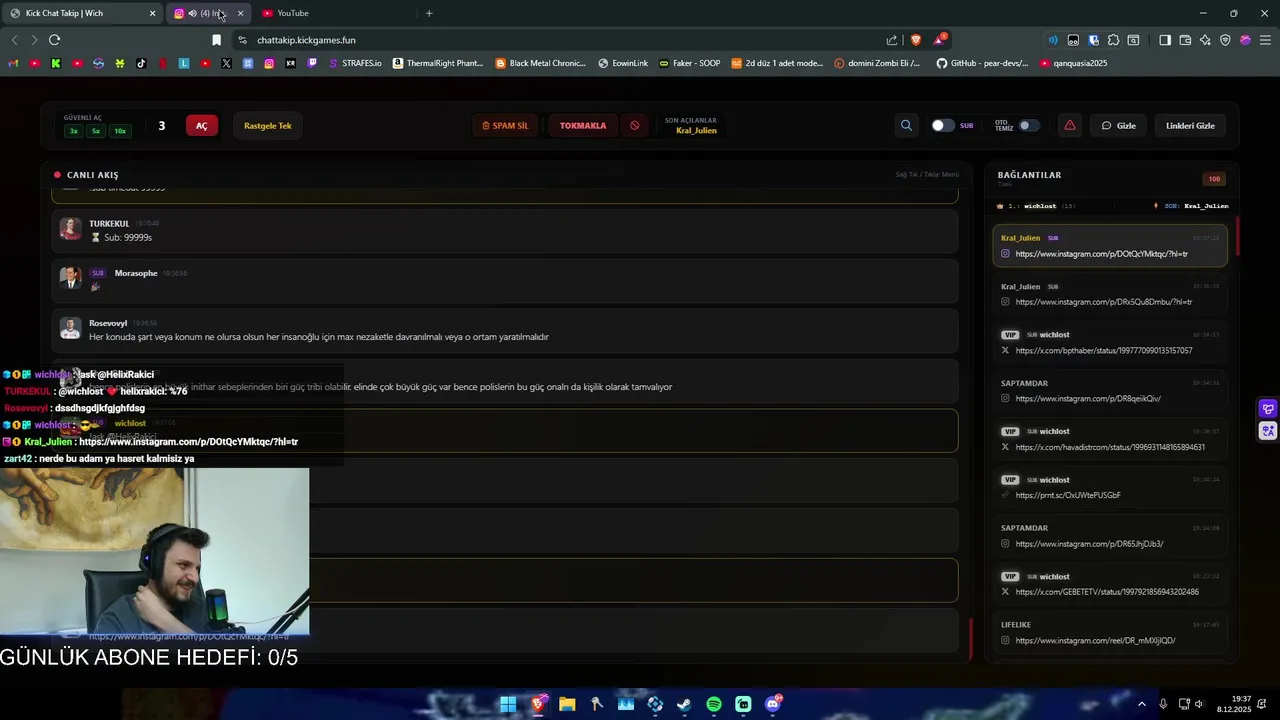Screen dimensions: 1280x720
Task: Mute the Instagram tab audio icon
Action: coord(192,13)
